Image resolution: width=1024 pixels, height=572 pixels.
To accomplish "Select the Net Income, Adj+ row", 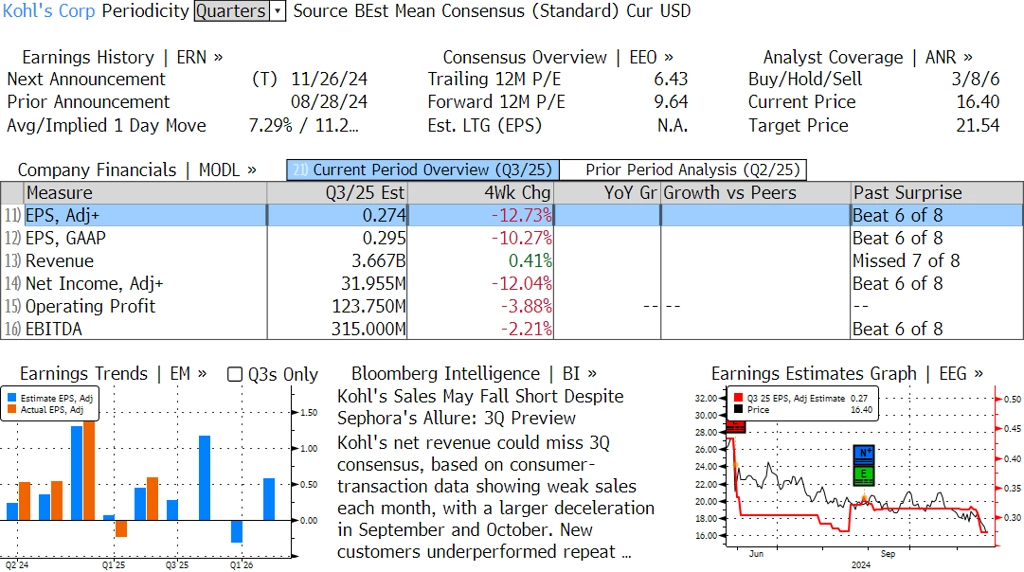I will (512, 283).
